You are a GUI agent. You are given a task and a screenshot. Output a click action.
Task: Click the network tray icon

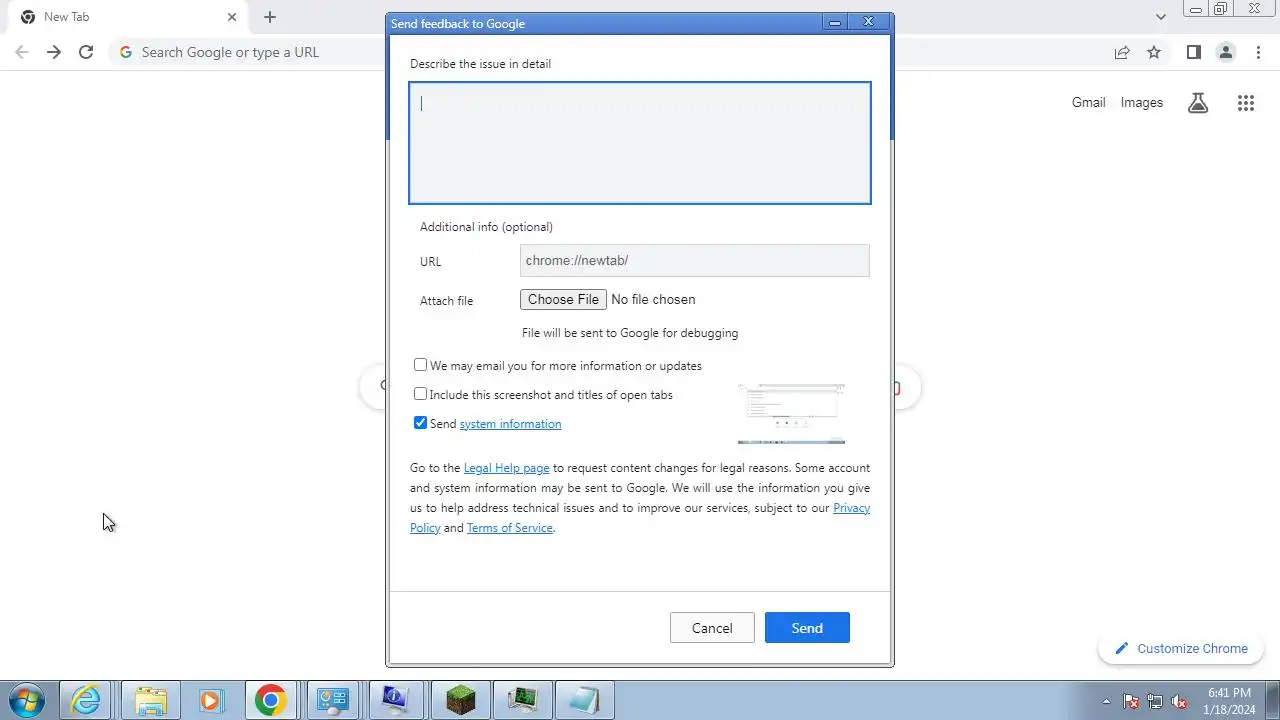coord(1155,701)
